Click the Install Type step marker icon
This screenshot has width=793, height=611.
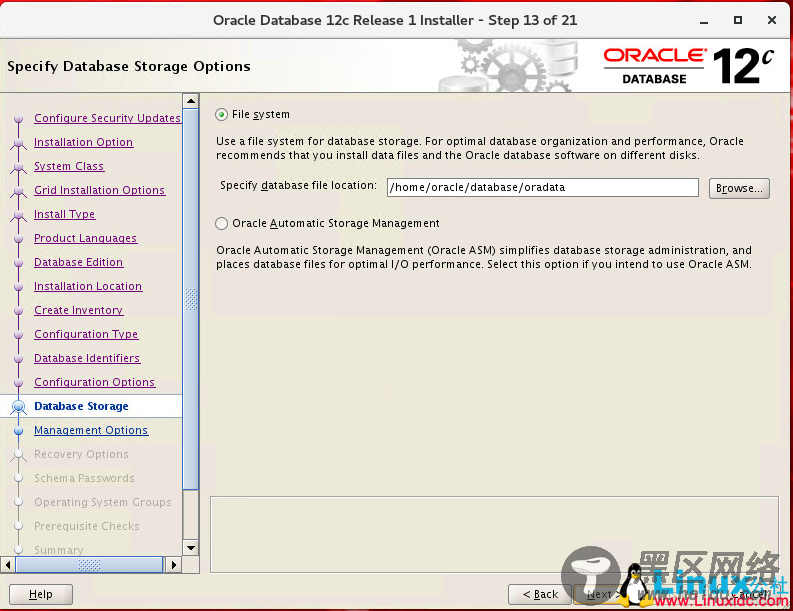pyautogui.click(x=19, y=214)
